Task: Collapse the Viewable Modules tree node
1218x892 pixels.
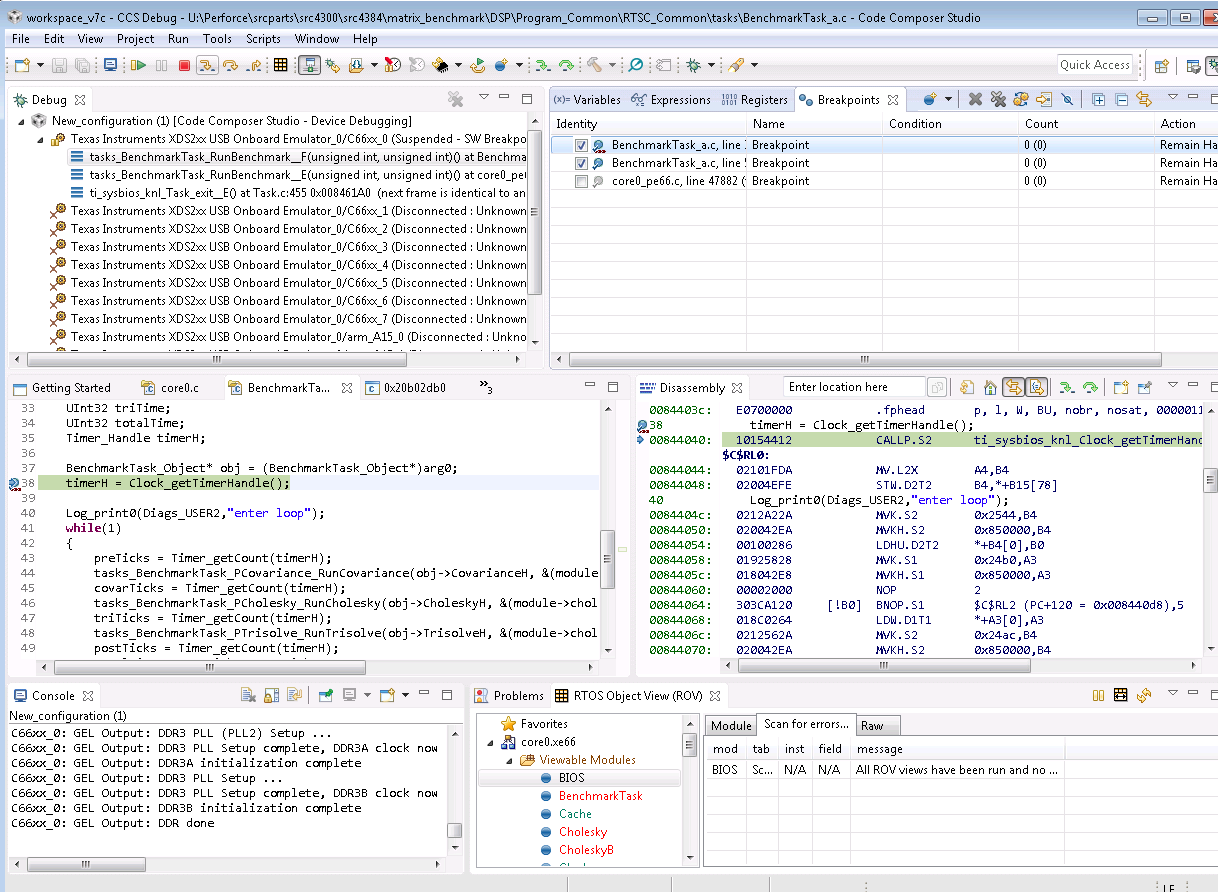Action: [508, 760]
